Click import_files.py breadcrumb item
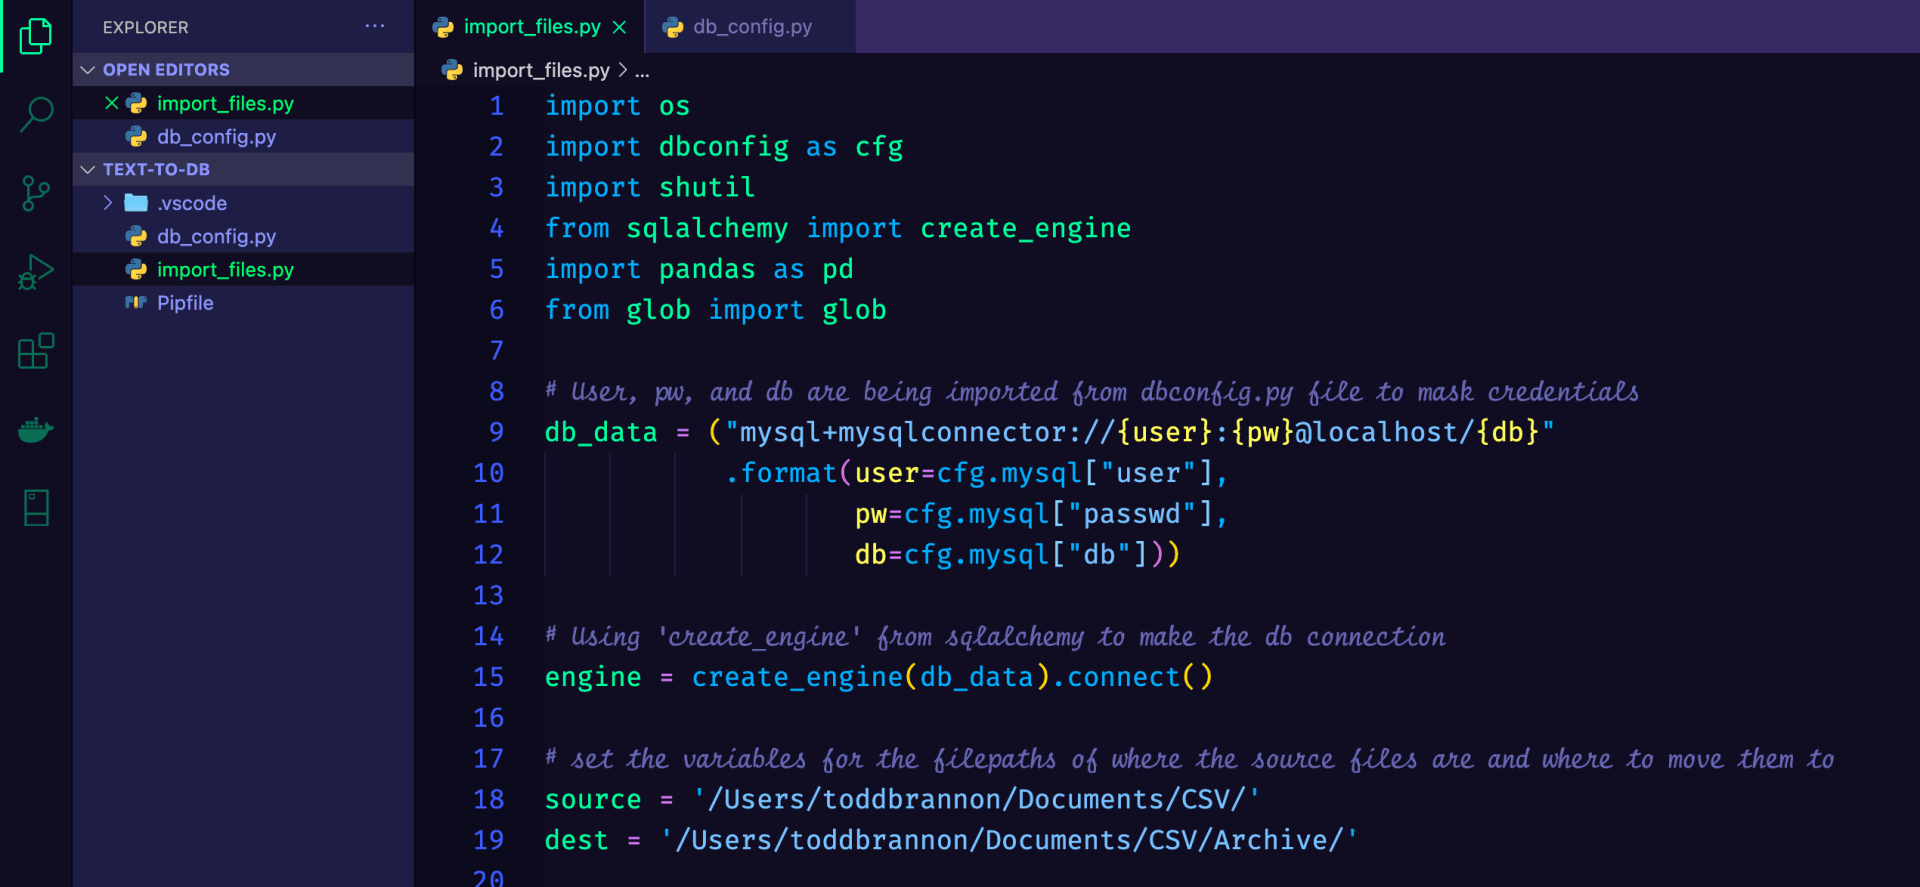 tap(541, 70)
